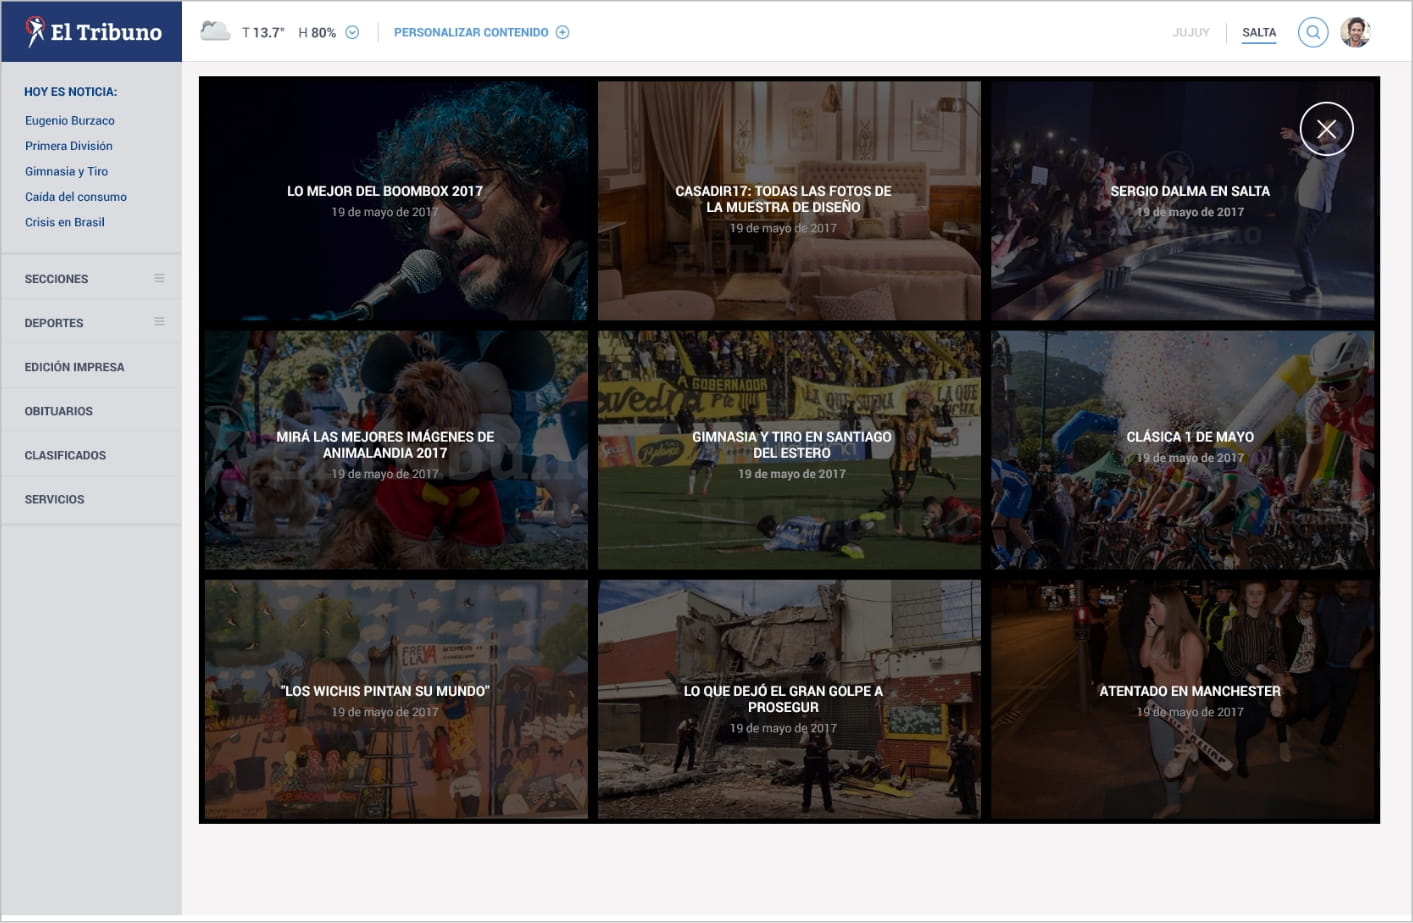
Task: Go to the Clasificados section
Action: (x=65, y=455)
